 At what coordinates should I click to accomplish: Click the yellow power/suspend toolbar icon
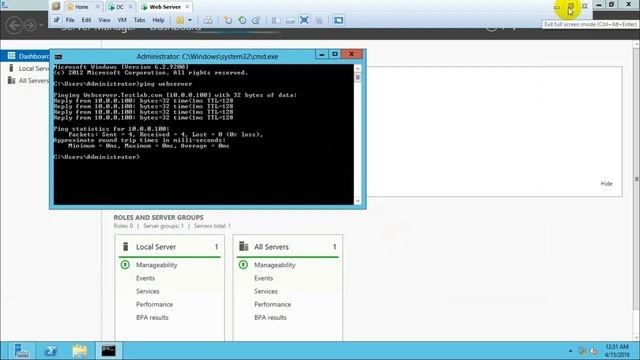[180, 20]
